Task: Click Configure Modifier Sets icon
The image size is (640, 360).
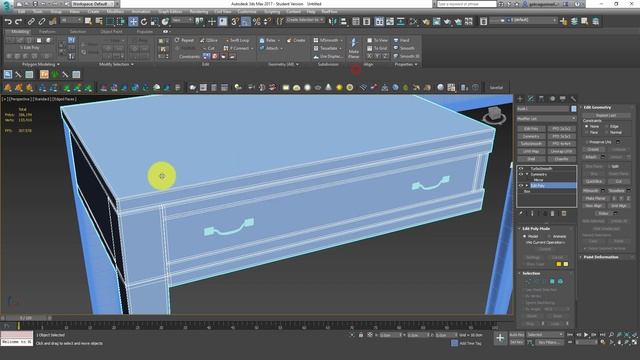Action: pyautogui.click(x=564, y=213)
